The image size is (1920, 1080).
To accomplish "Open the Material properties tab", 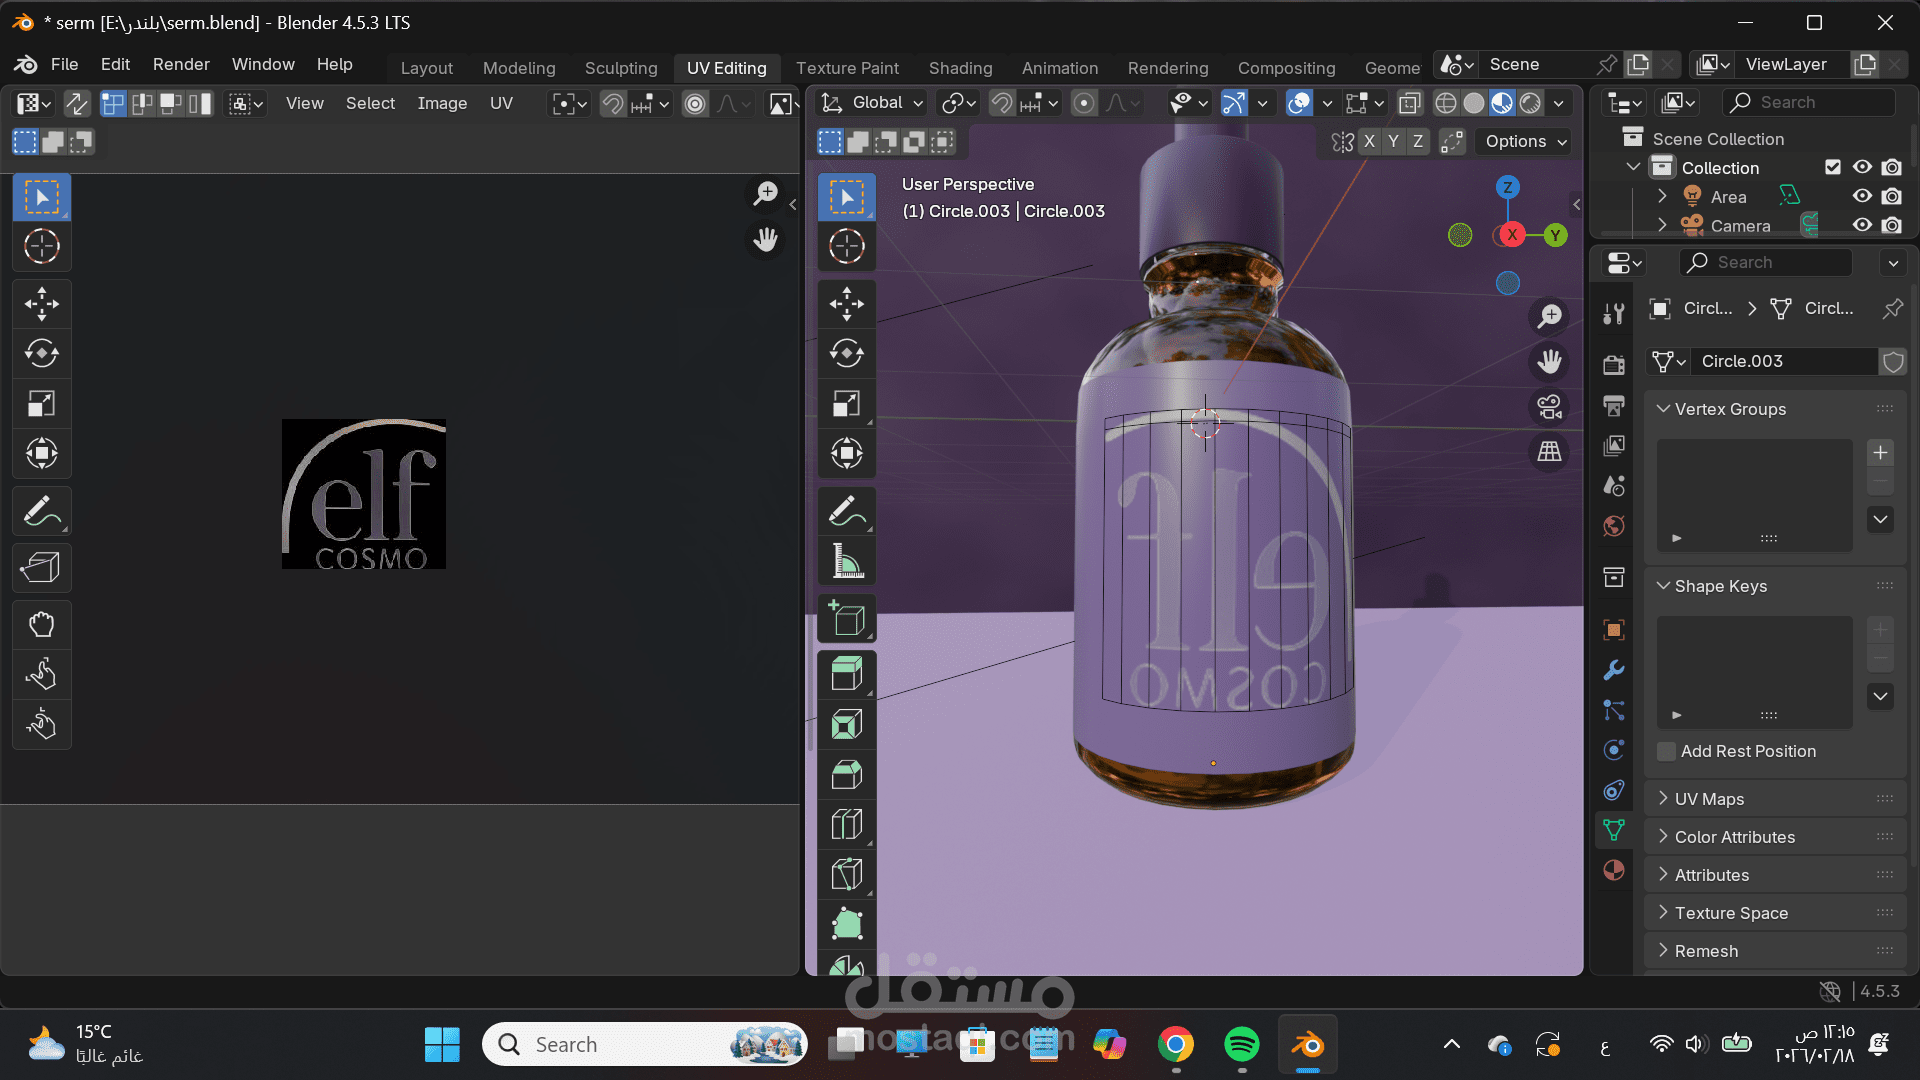I will [x=1613, y=870].
